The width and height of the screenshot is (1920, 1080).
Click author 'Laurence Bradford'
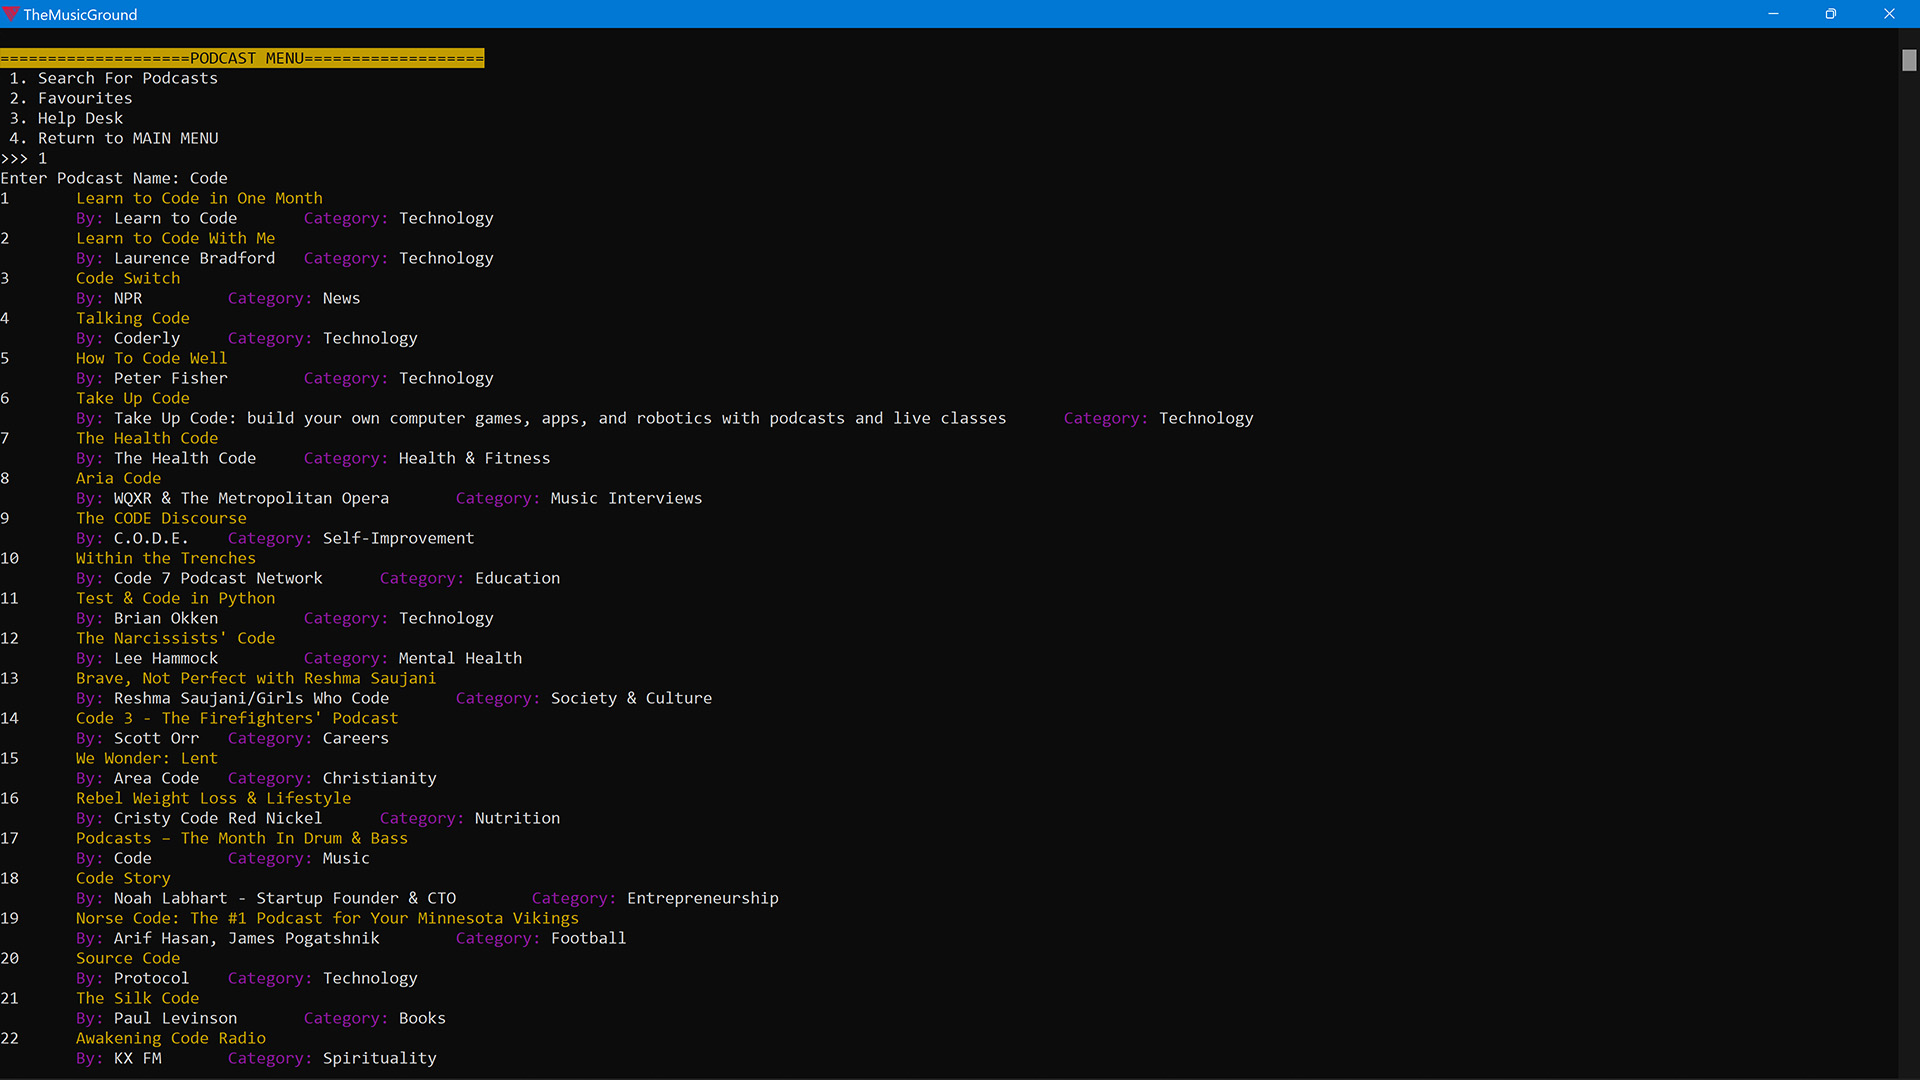point(194,258)
